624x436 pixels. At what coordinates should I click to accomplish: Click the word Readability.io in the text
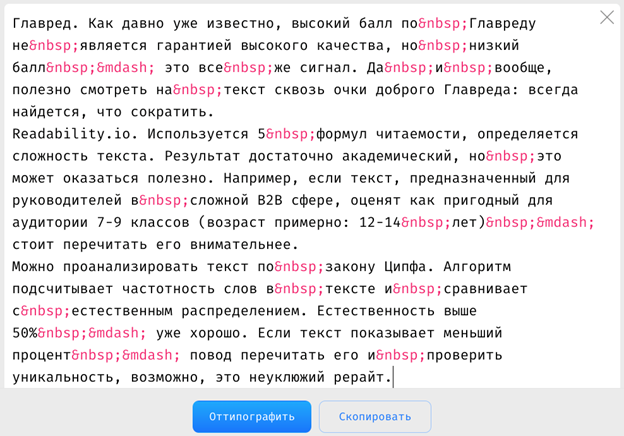(72, 134)
